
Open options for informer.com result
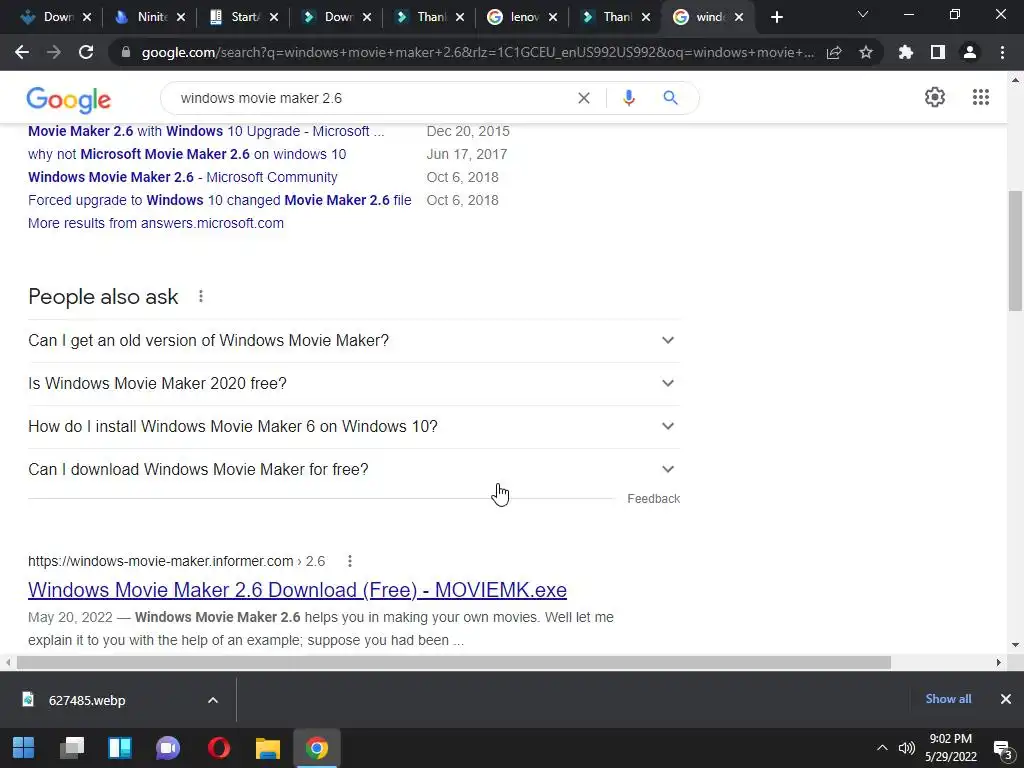[350, 561]
